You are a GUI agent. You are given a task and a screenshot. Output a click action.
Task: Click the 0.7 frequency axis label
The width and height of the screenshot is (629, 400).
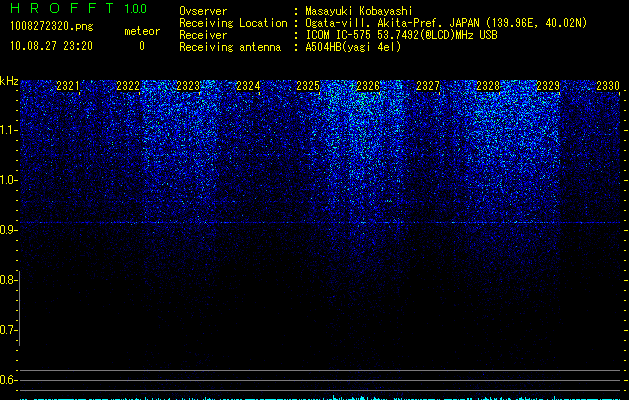click(8, 330)
